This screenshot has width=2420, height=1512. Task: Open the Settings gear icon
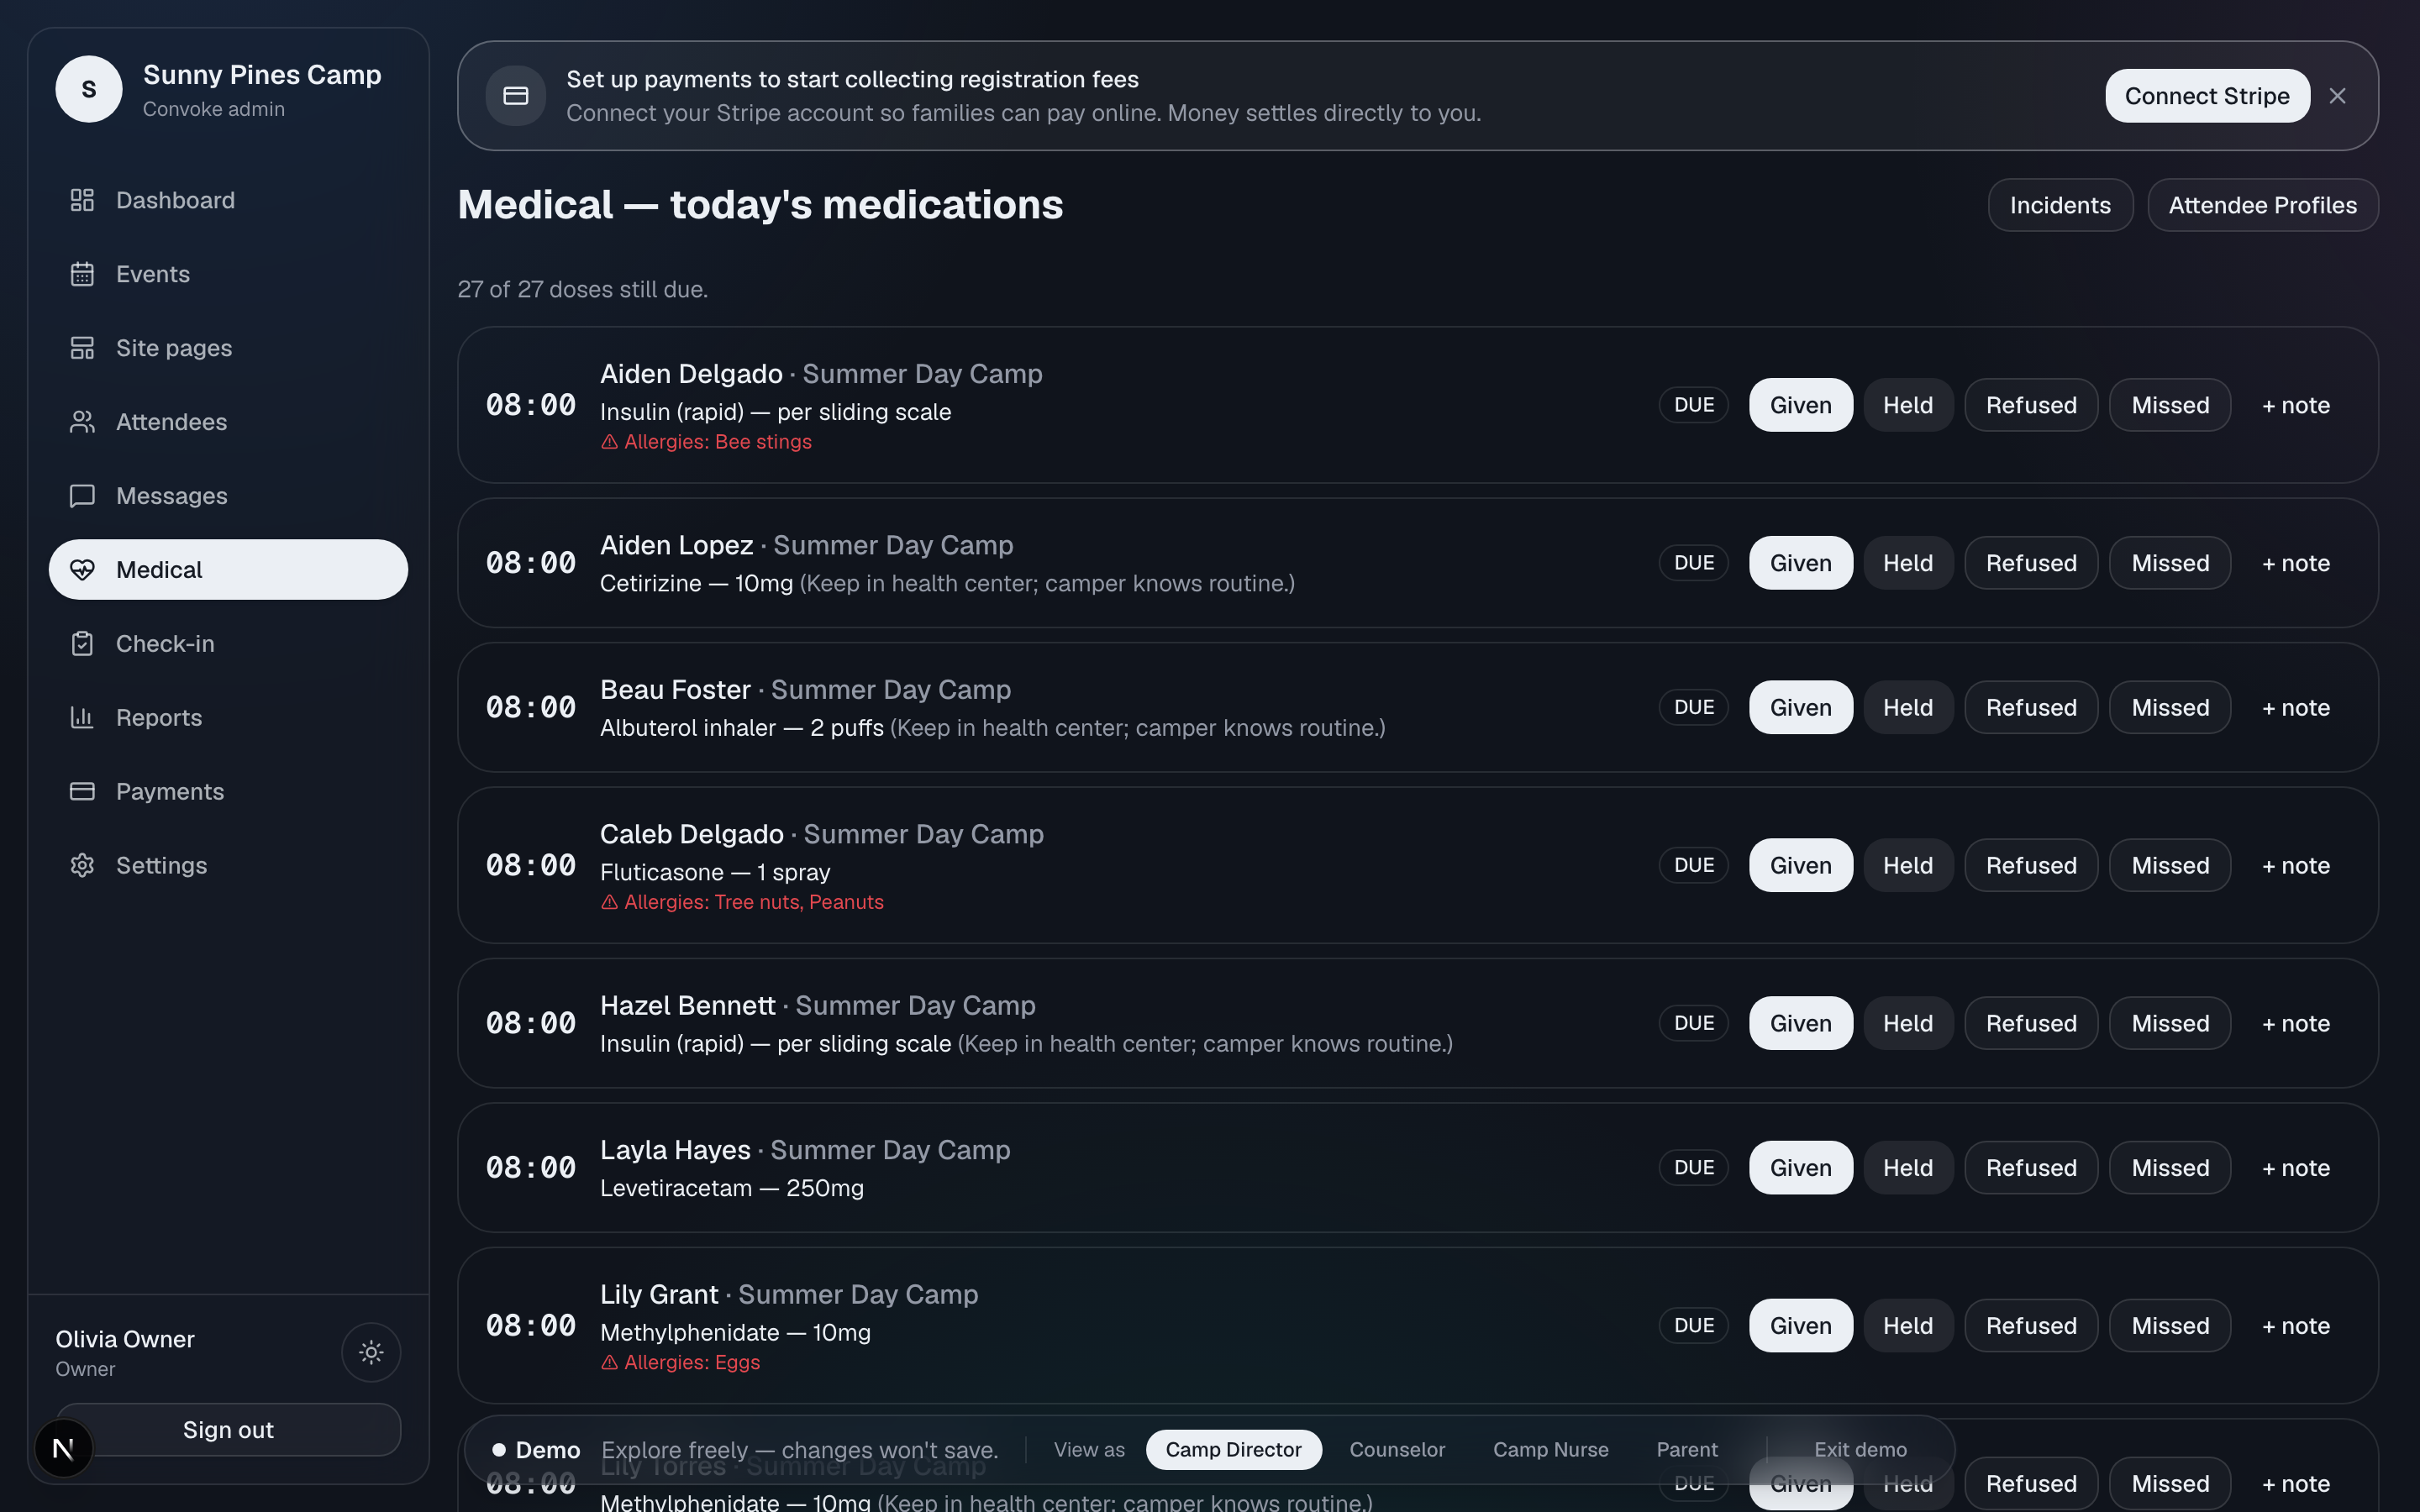pos(82,865)
